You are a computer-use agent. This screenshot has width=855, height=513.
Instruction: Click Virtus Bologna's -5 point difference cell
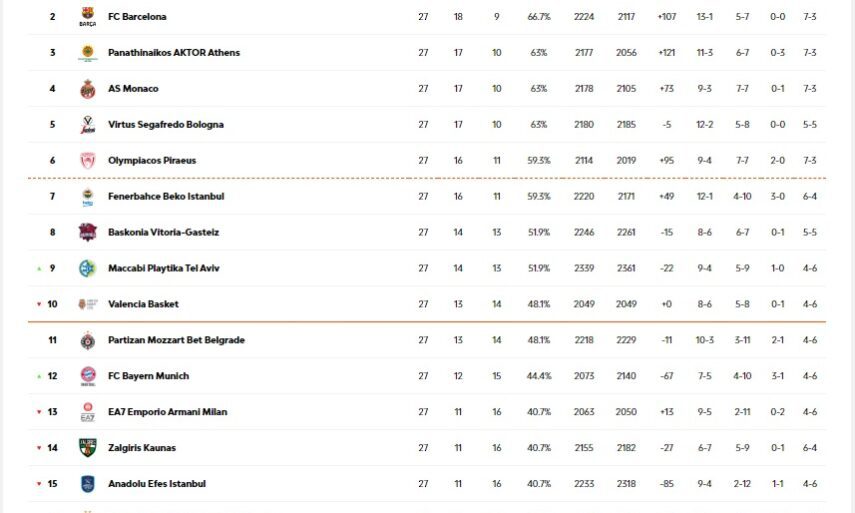pos(666,125)
